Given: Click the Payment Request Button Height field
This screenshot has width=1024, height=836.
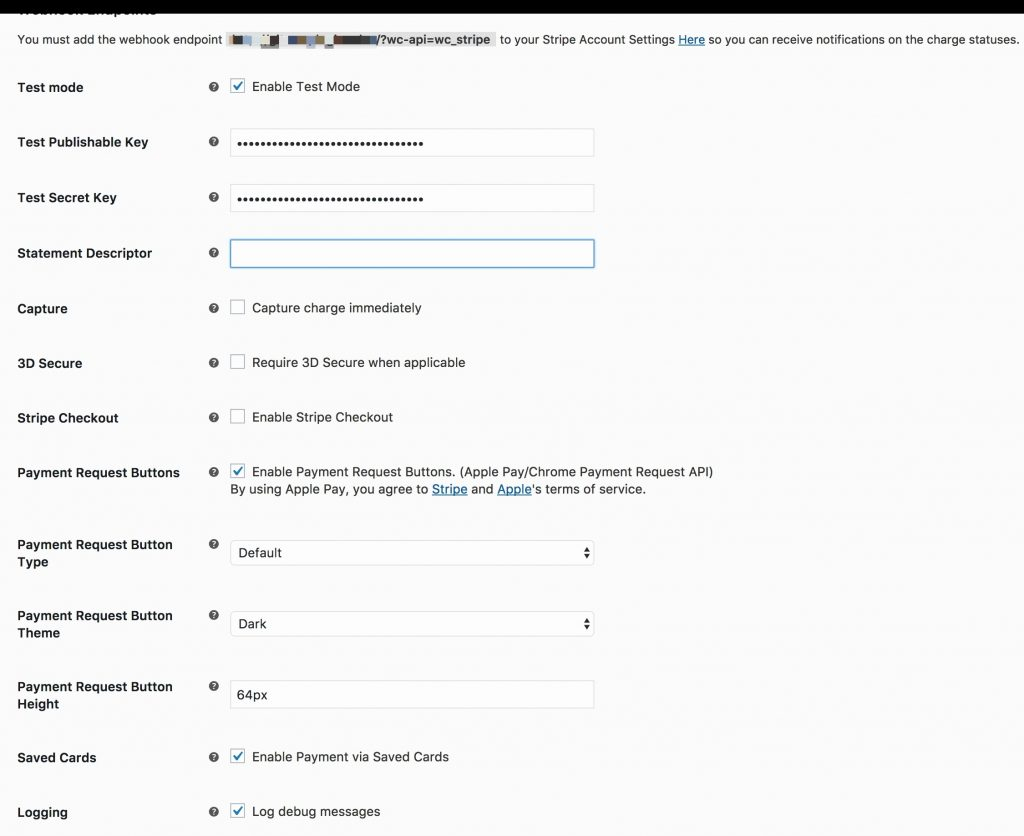Looking at the screenshot, I should tap(411, 694).
